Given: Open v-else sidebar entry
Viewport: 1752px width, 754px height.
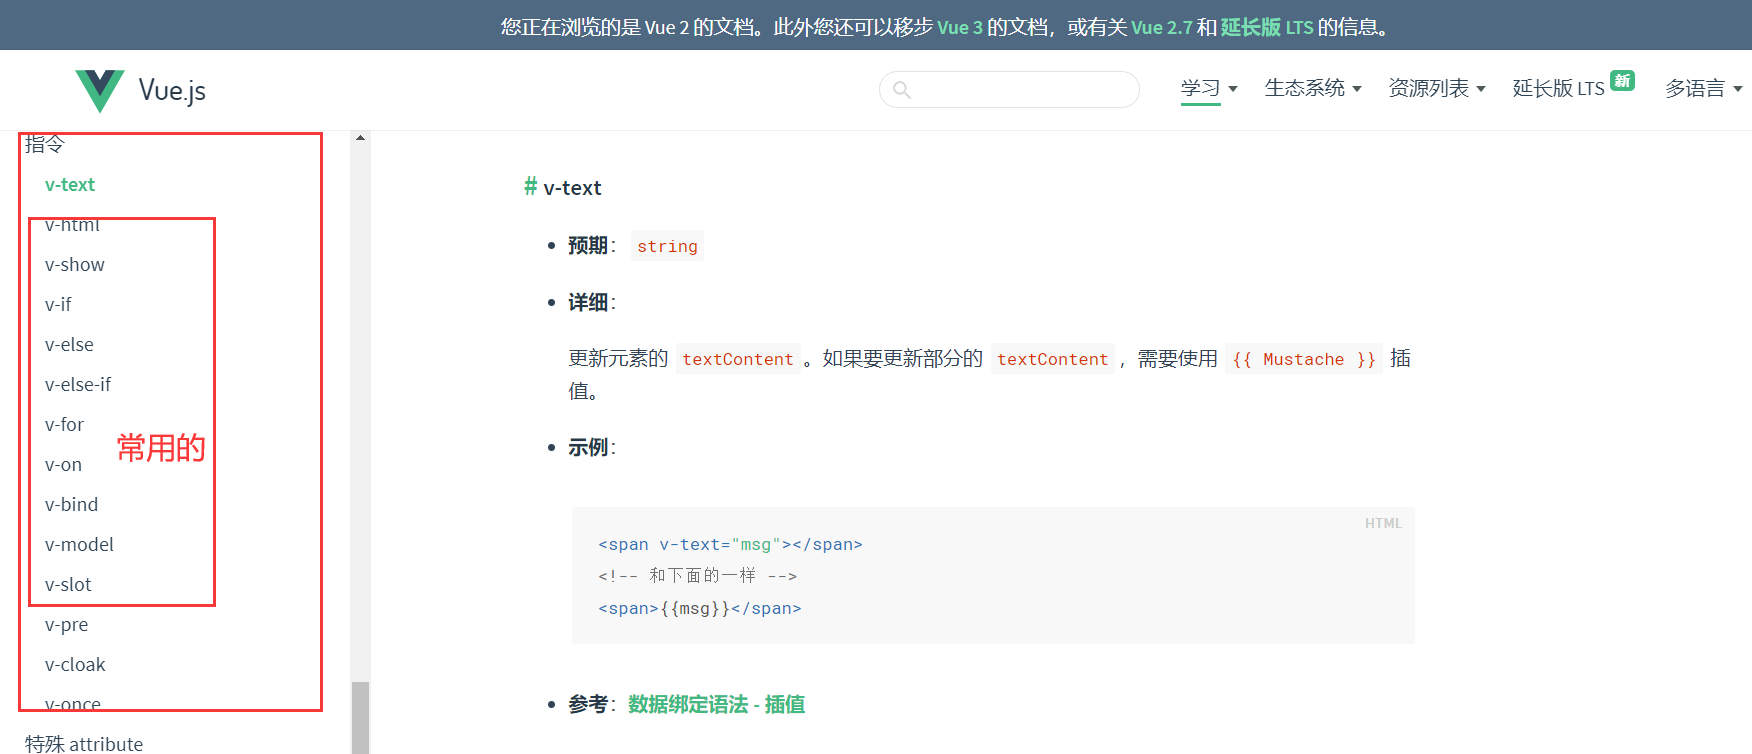Looking at the screenshot, I should [69, 345].
